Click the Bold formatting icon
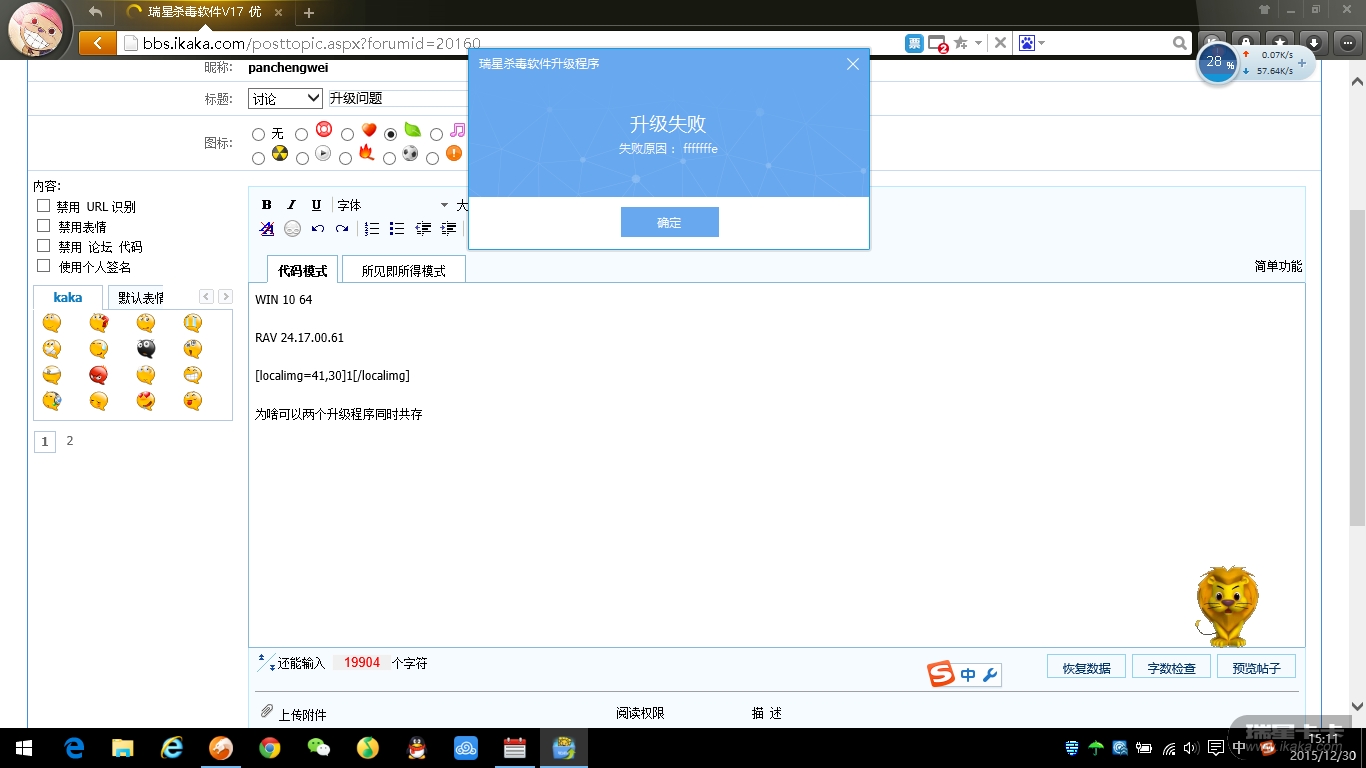 click(267, 205)
